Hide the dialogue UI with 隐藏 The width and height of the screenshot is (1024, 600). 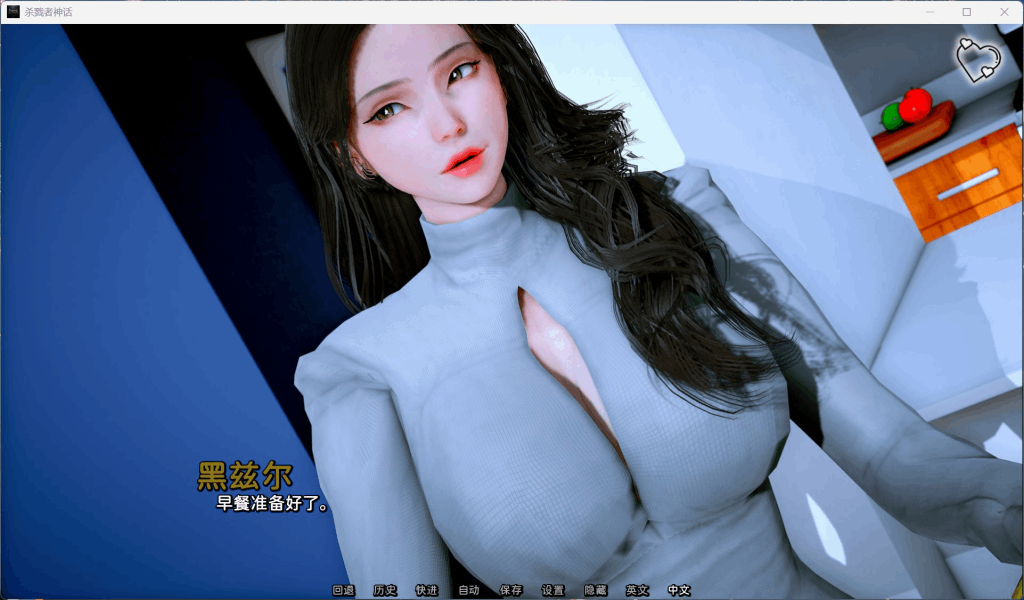click(x=594, y=590)
